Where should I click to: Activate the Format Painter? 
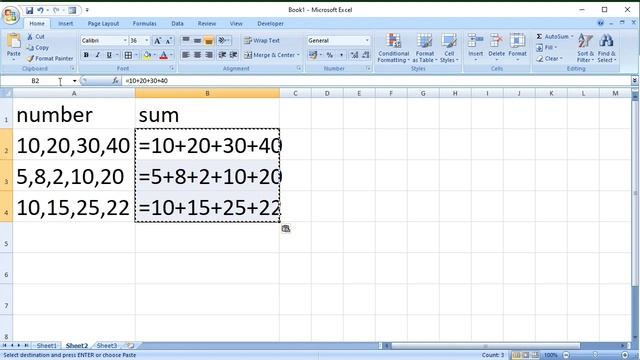[x=50, y=59]
